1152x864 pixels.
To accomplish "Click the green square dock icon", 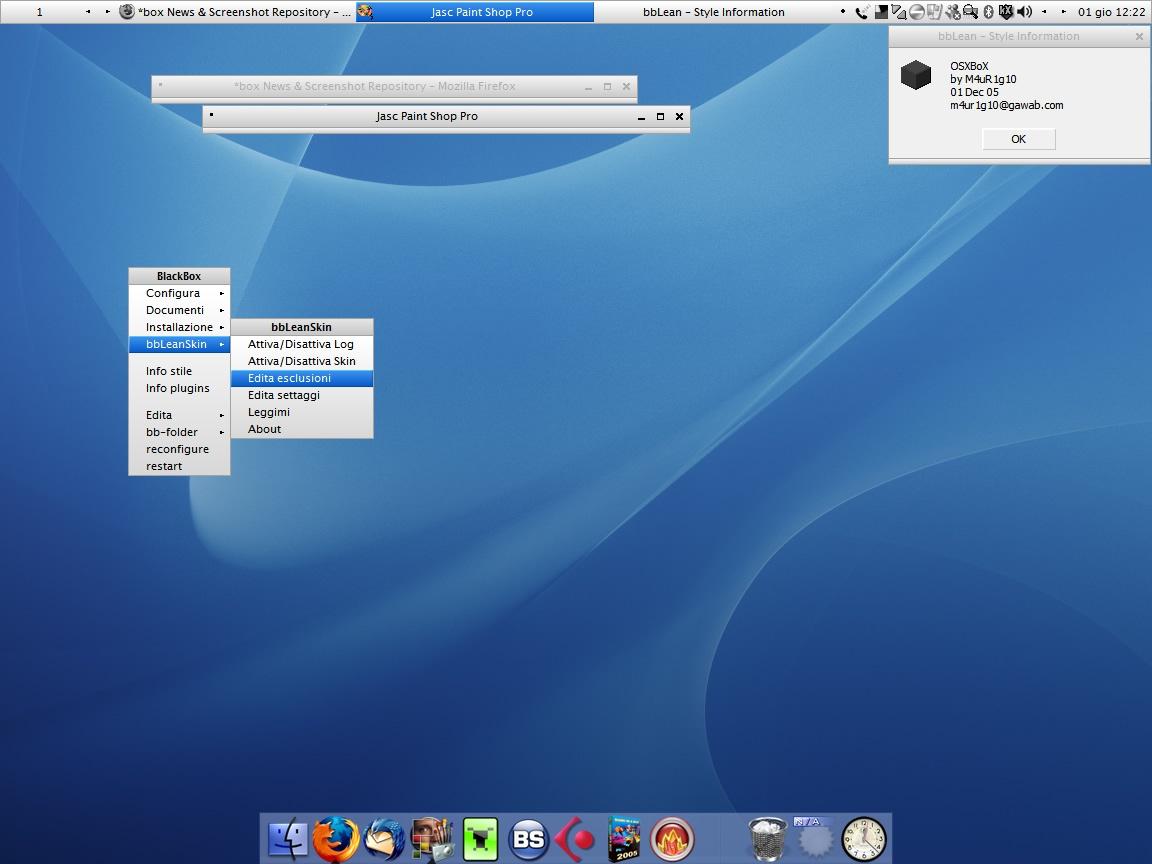I will click(x=480, y=838).
